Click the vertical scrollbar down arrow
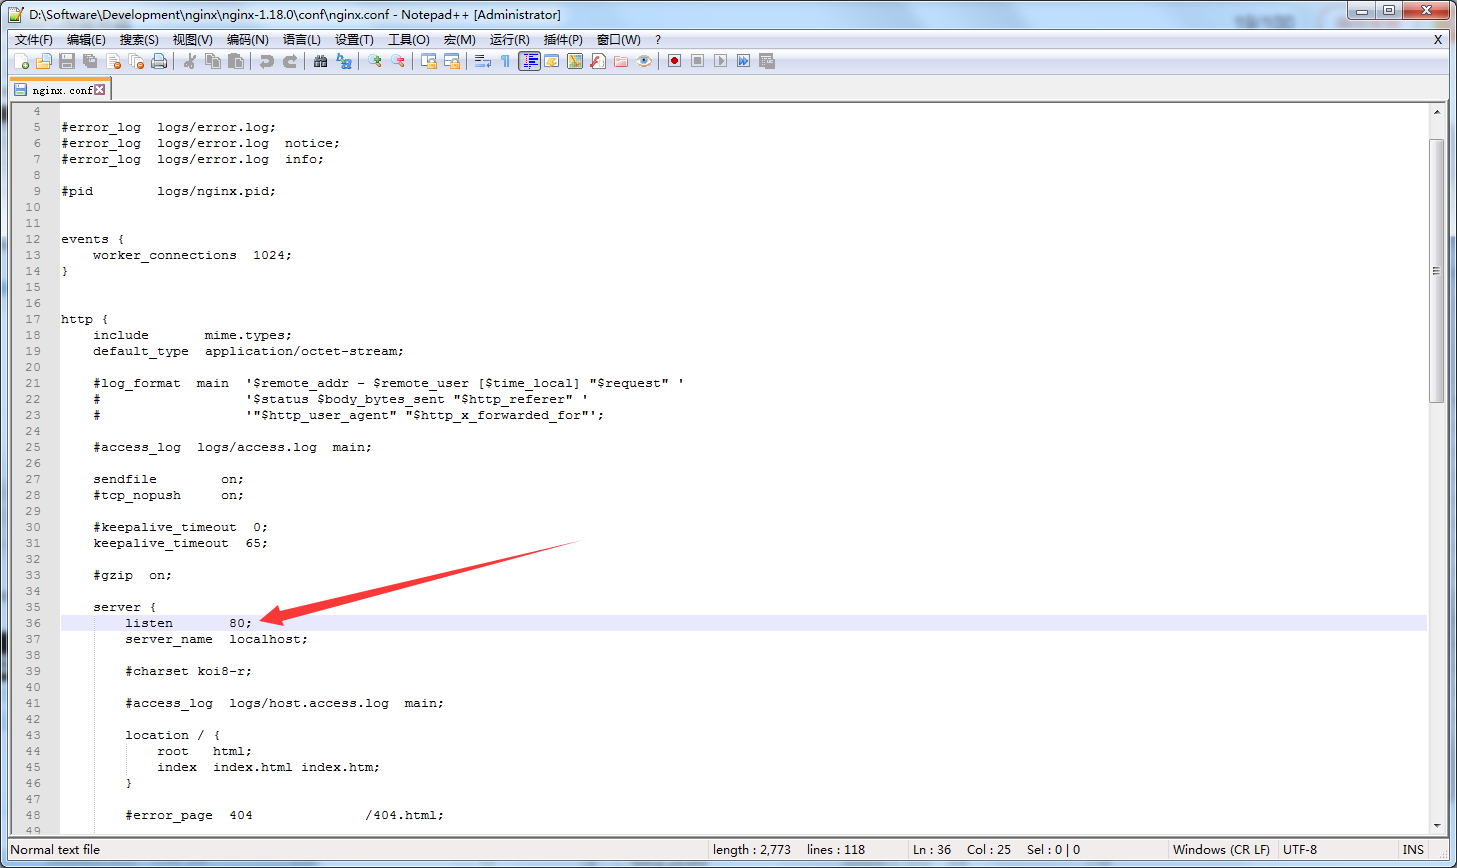Viewport: 1457px width, 868px height. click(x=1437, y=825)
